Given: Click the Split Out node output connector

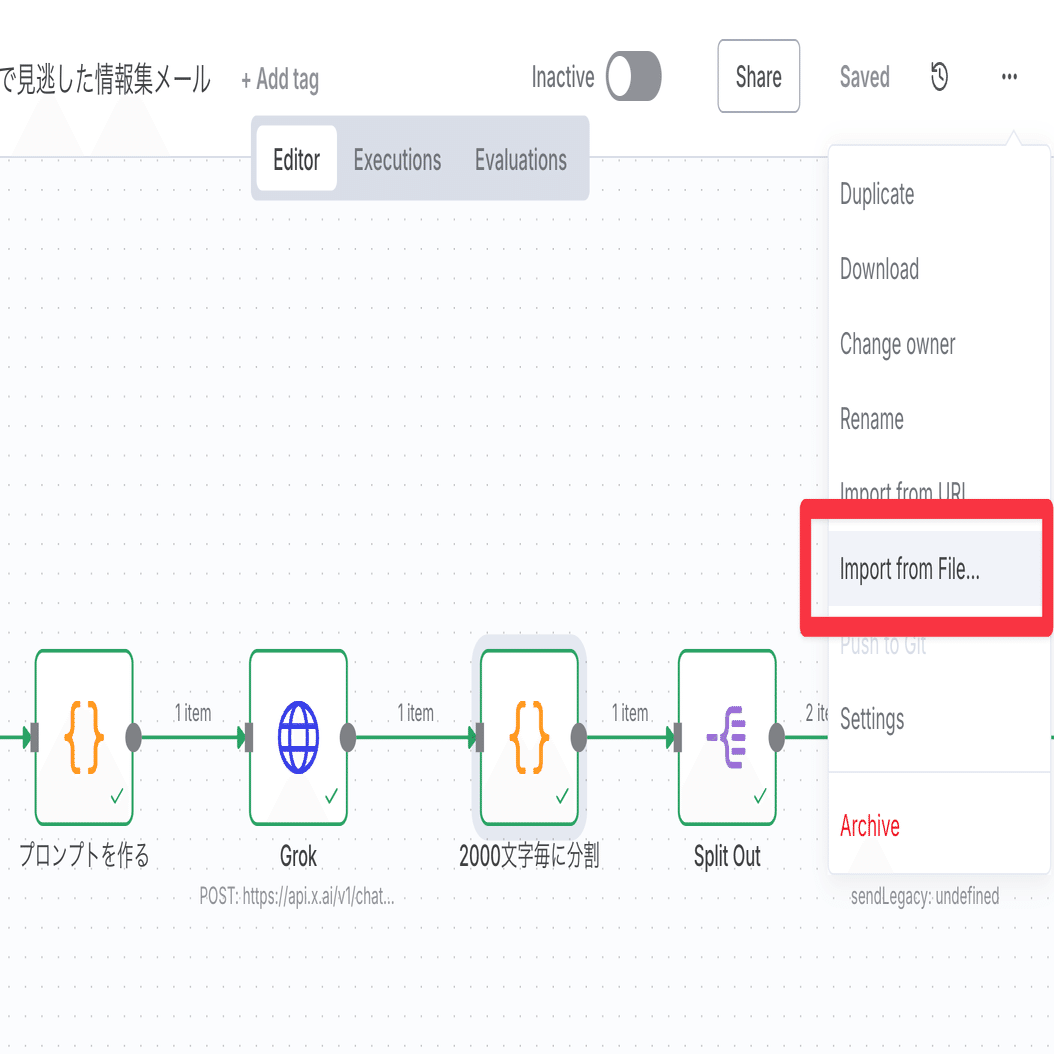Looking at the screenshot, I should tap(776, 738).
